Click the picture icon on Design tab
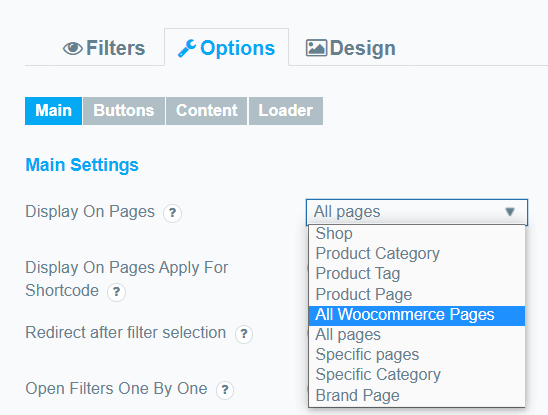 316,48
